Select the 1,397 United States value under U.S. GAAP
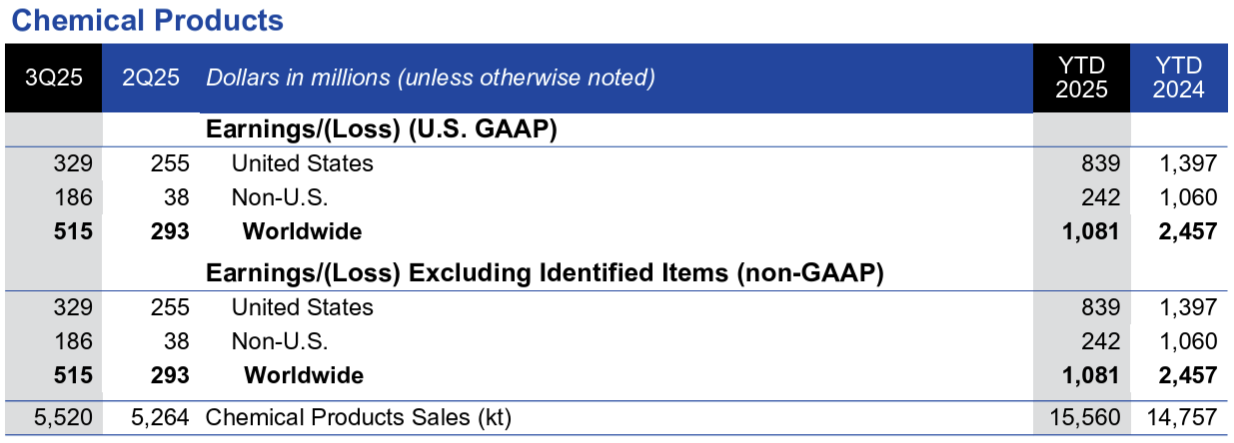Image resolution: width=1234 pixels, height=443 pixels. click(1189, 163)
